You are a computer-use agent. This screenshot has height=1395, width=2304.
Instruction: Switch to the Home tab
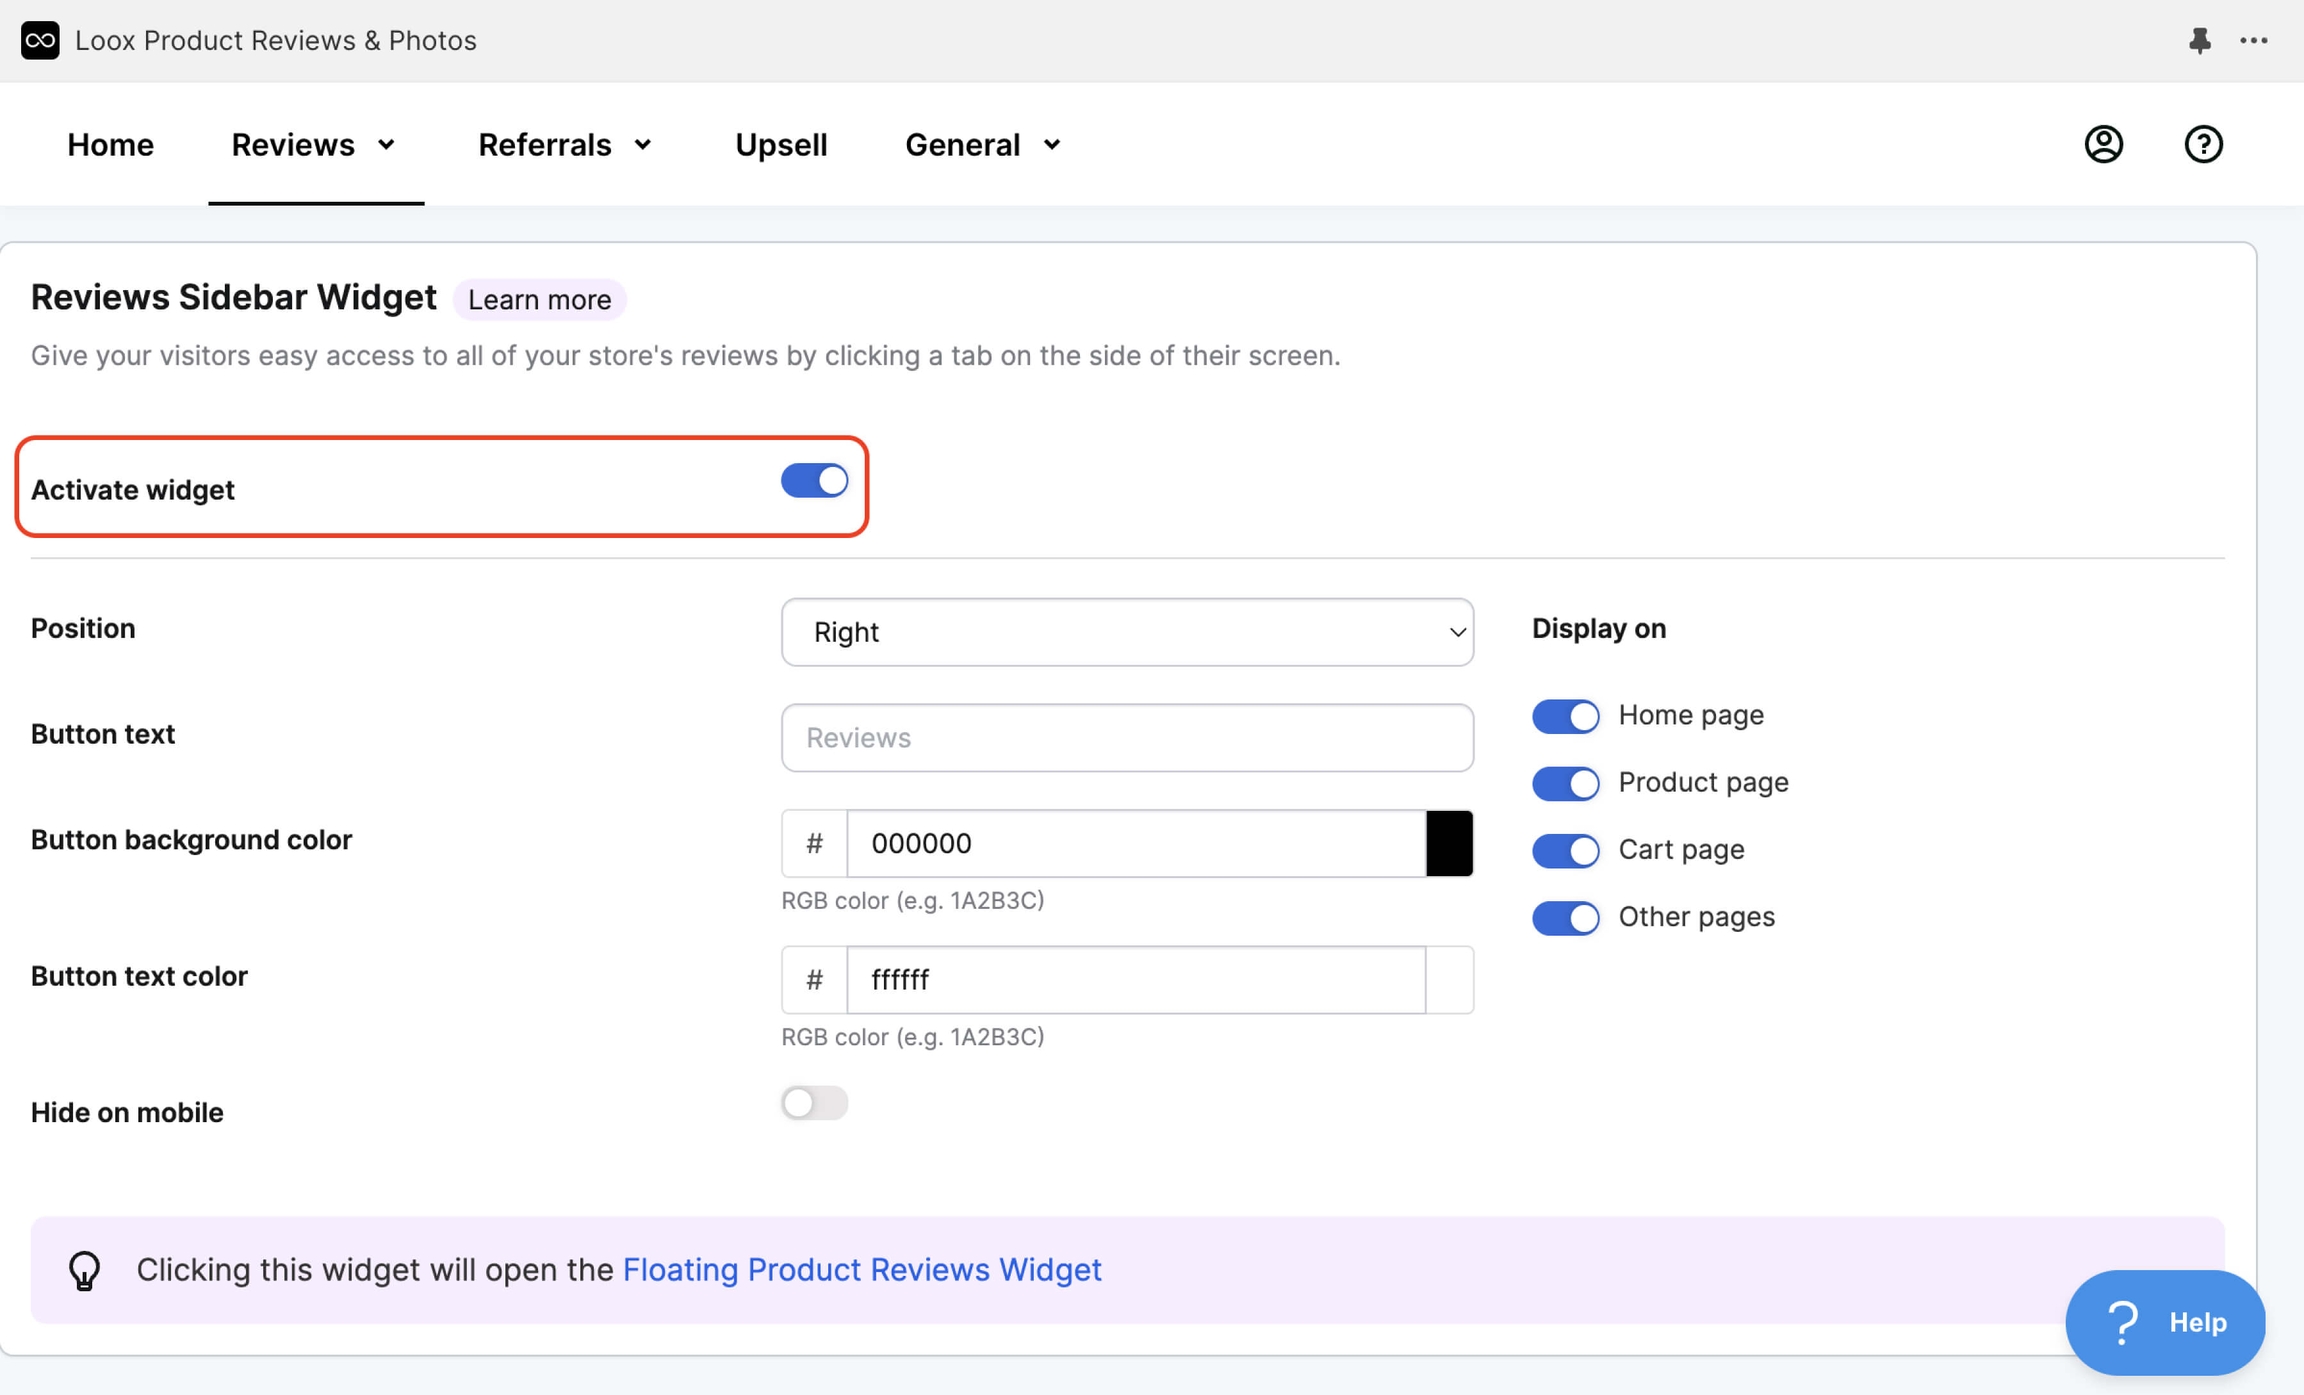110,144
